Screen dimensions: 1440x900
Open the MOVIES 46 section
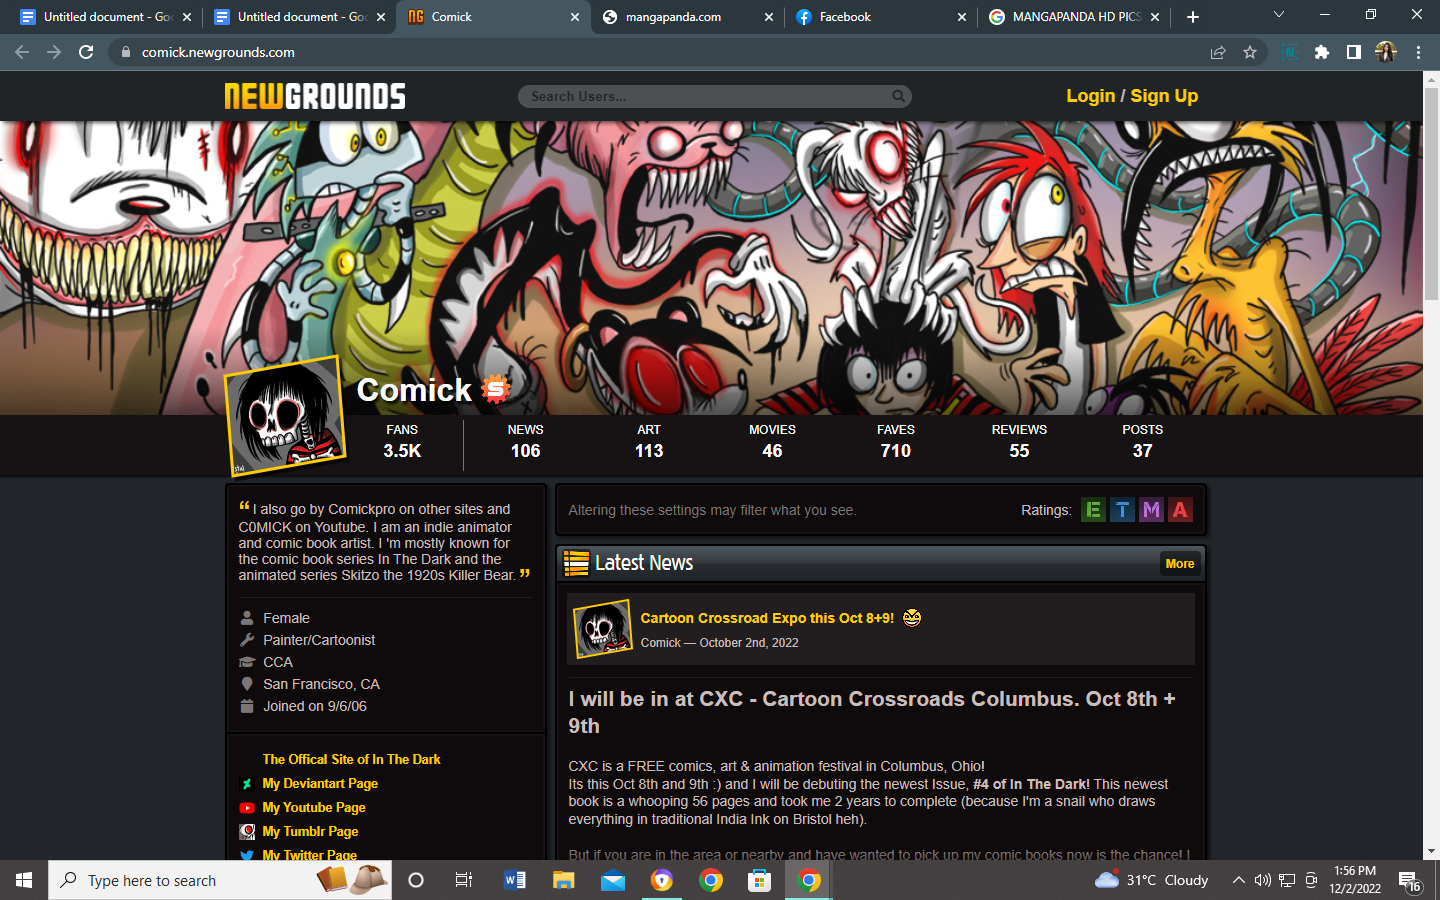pyautogui.click(x=772, y=441)
